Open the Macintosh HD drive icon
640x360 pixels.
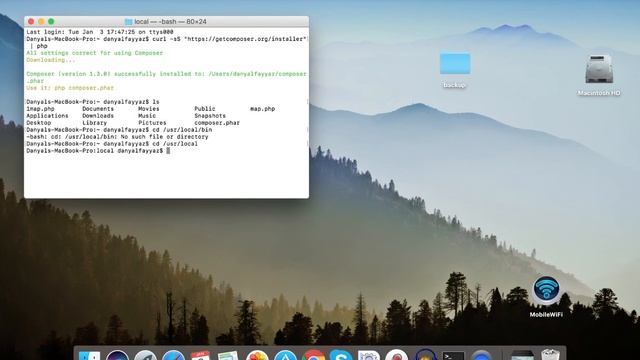(x=599, y=69)
